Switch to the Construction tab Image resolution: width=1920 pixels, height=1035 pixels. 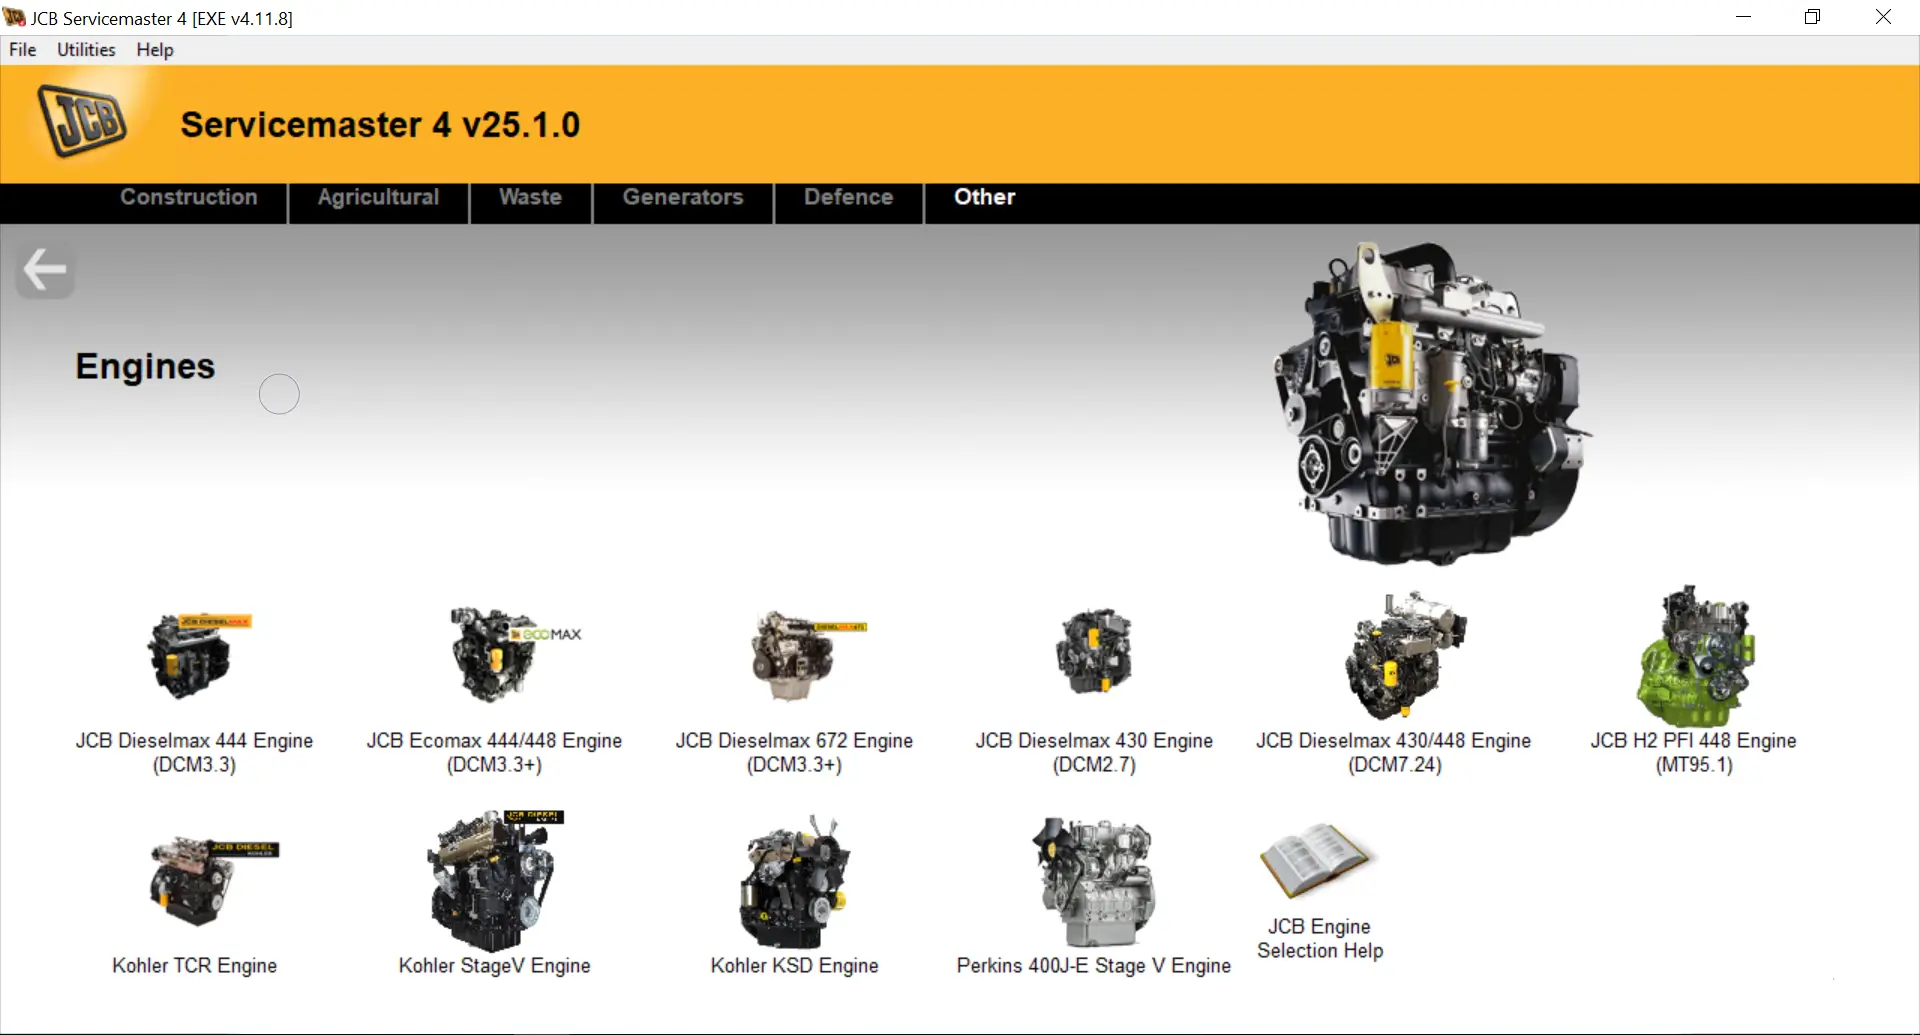click(189, 197)
